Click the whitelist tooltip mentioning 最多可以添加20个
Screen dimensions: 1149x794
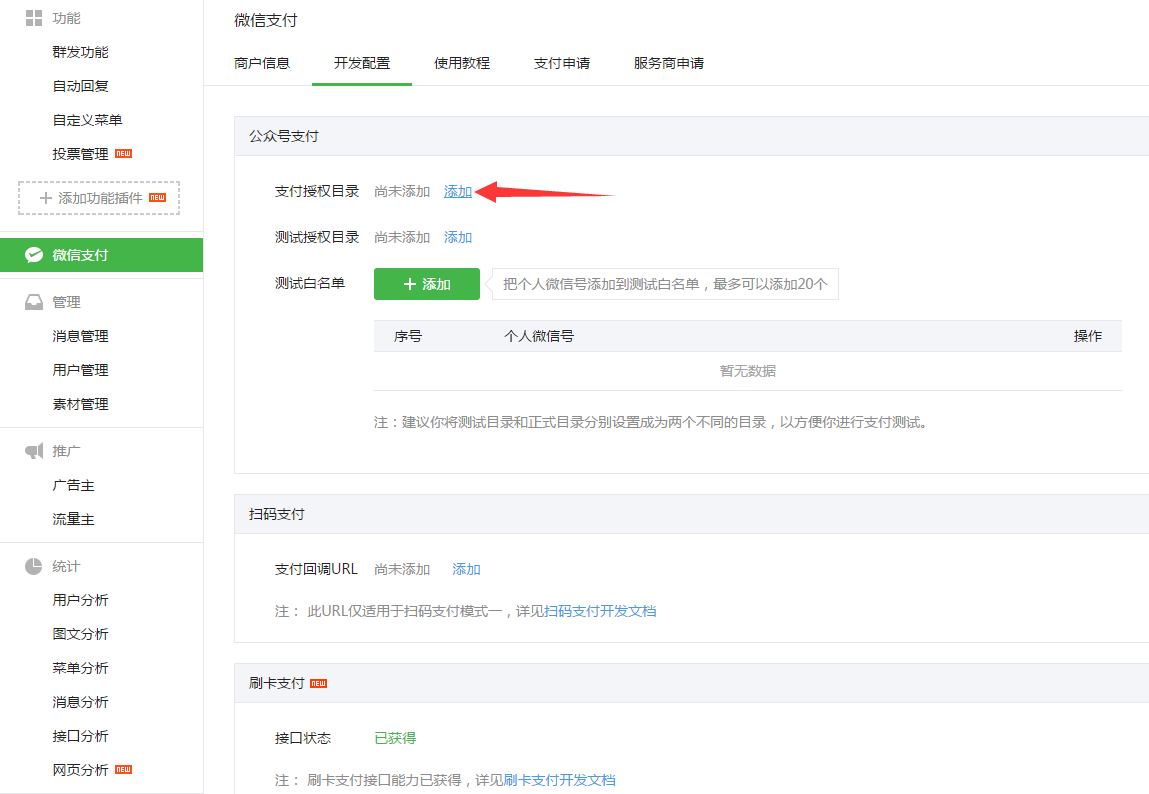pyautogui.click(x=665, y=284)
